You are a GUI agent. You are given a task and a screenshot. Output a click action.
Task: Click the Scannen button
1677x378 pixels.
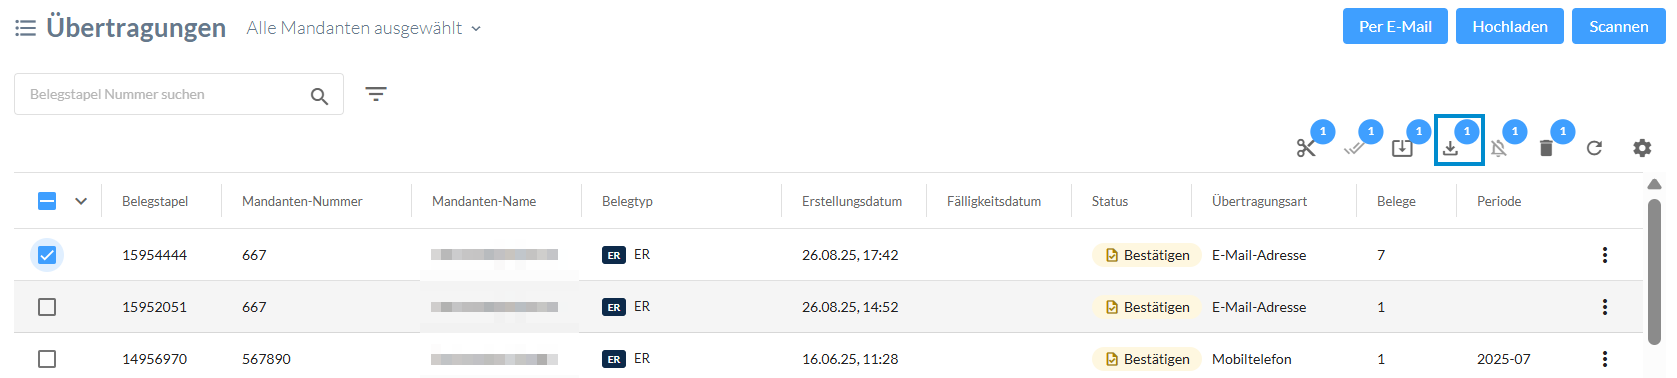click(1619, 27)
